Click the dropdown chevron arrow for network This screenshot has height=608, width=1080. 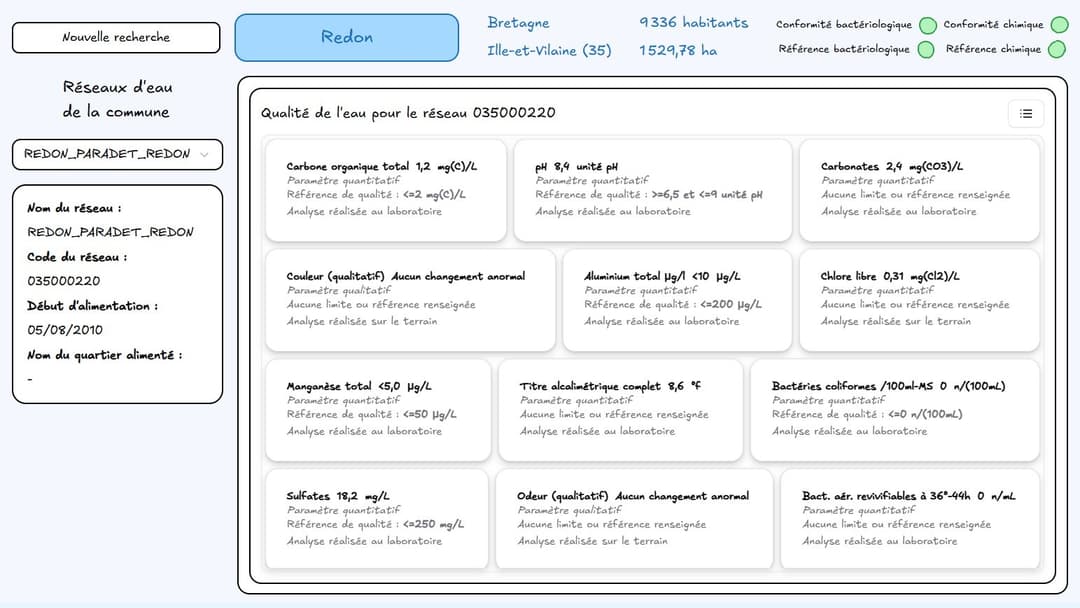click(x=205, y=155)
